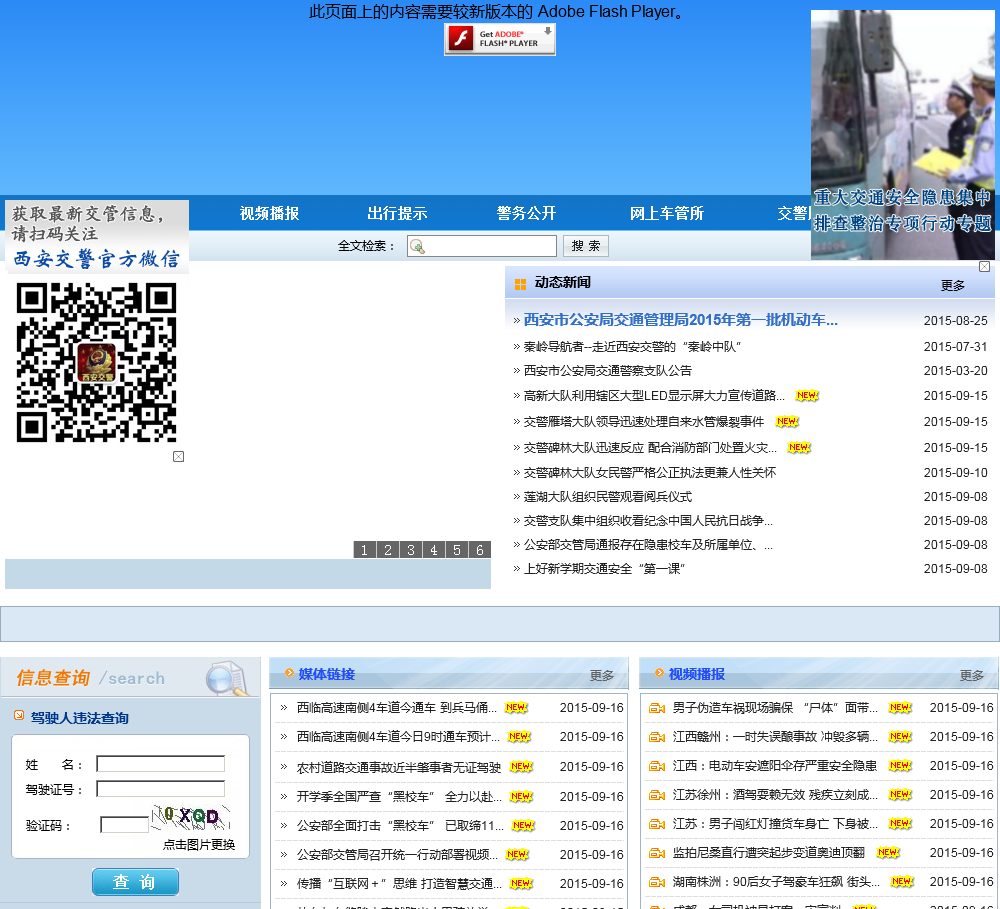Click camera icon beside 湖南株洲：90后女子驾豪车
Viewport: 1000px width, 909px height.
click(x=657, y=882)
